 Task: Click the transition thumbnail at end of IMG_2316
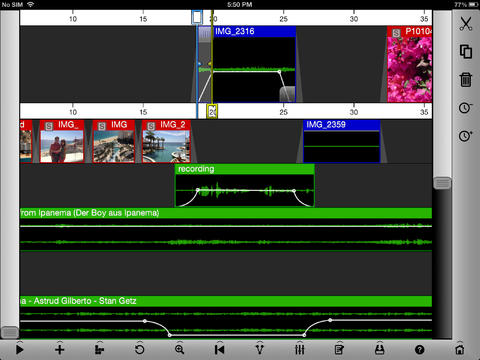click(287, 94)
